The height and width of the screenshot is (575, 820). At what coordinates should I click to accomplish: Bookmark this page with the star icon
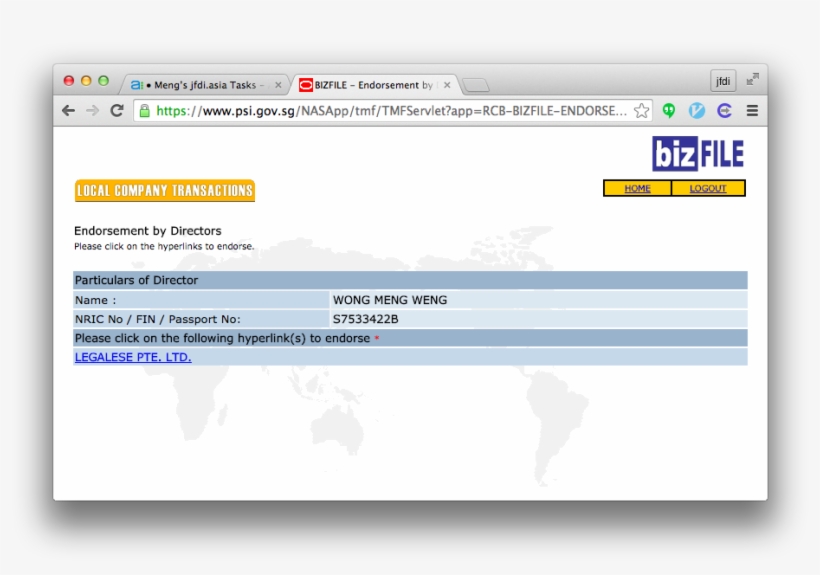641,111
